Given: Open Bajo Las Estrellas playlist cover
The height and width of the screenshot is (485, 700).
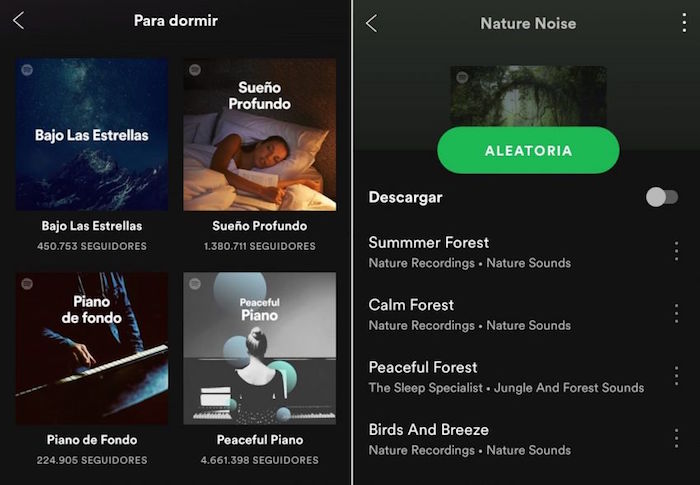Looking at the screenshot, I should coord(92,134).
